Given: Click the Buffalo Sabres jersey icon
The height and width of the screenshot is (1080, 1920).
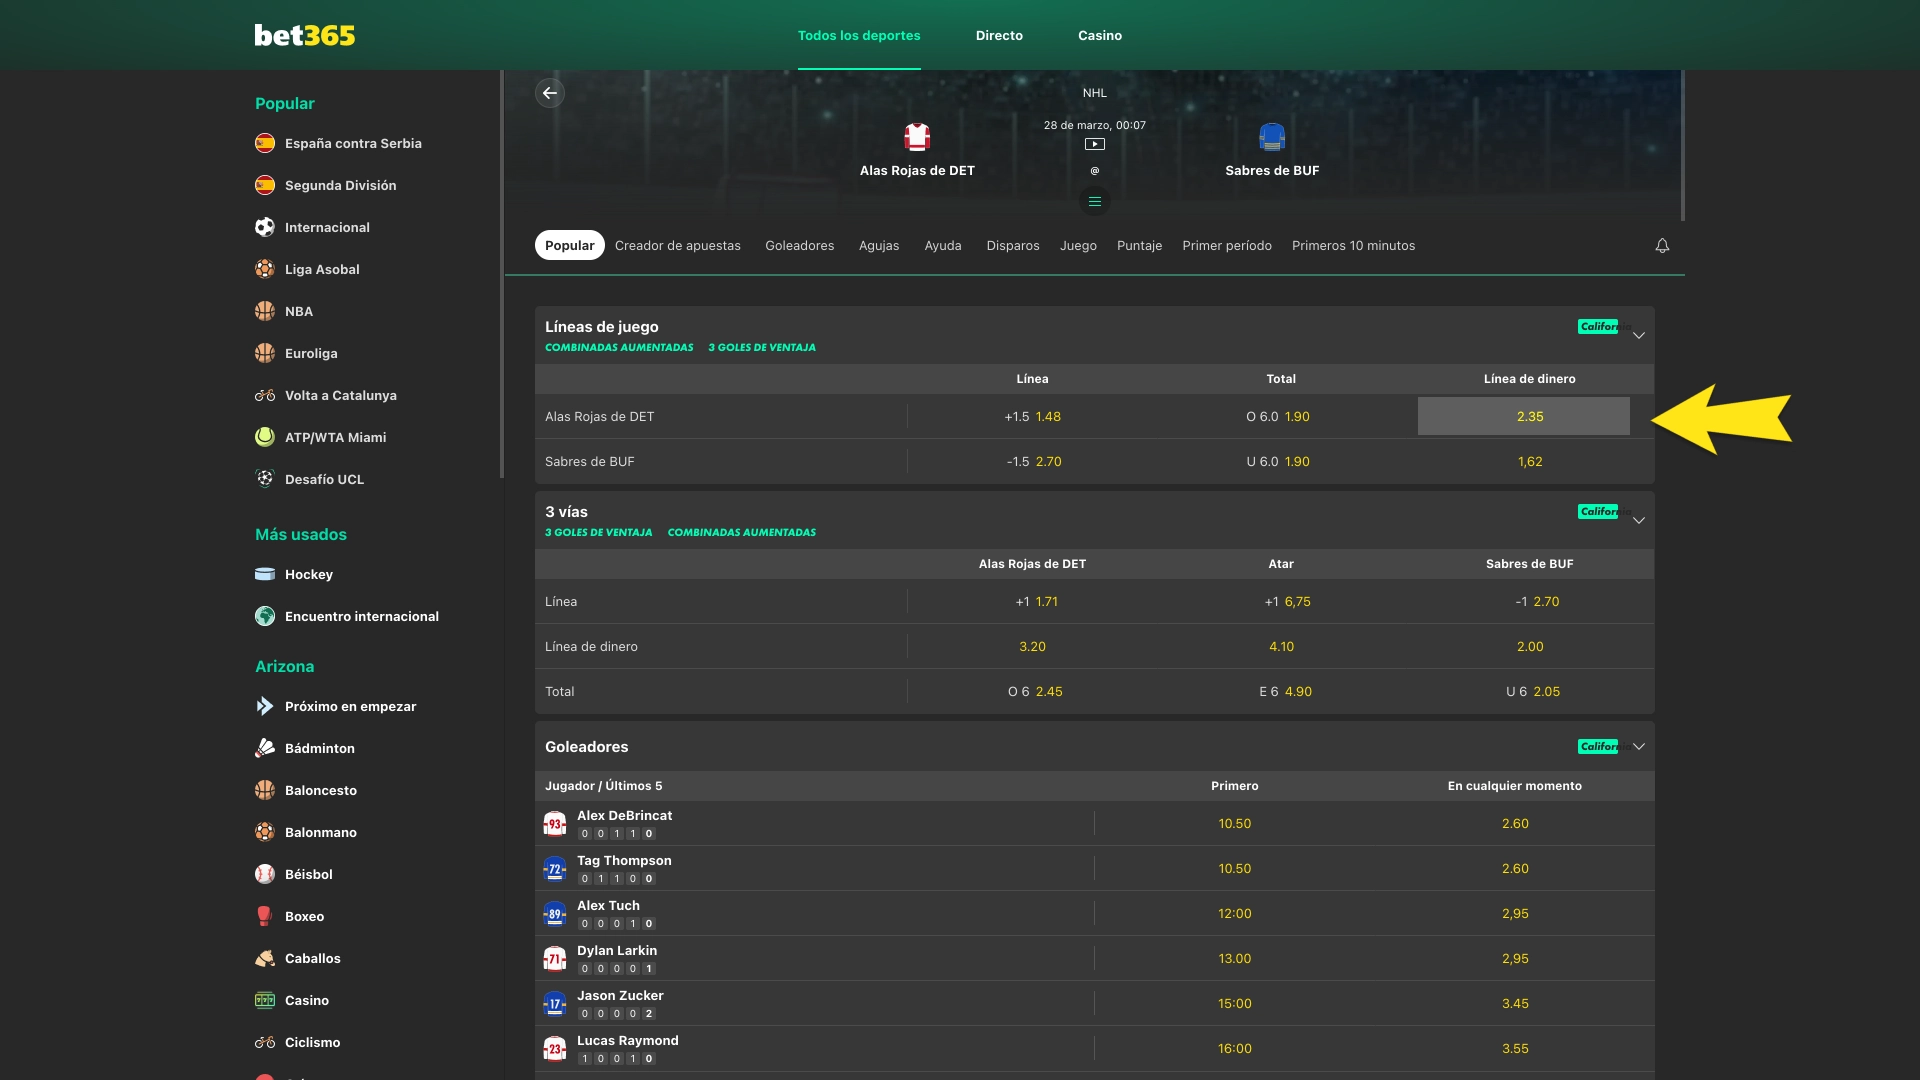Looking at the screenshot, I should coord(1272,137).
